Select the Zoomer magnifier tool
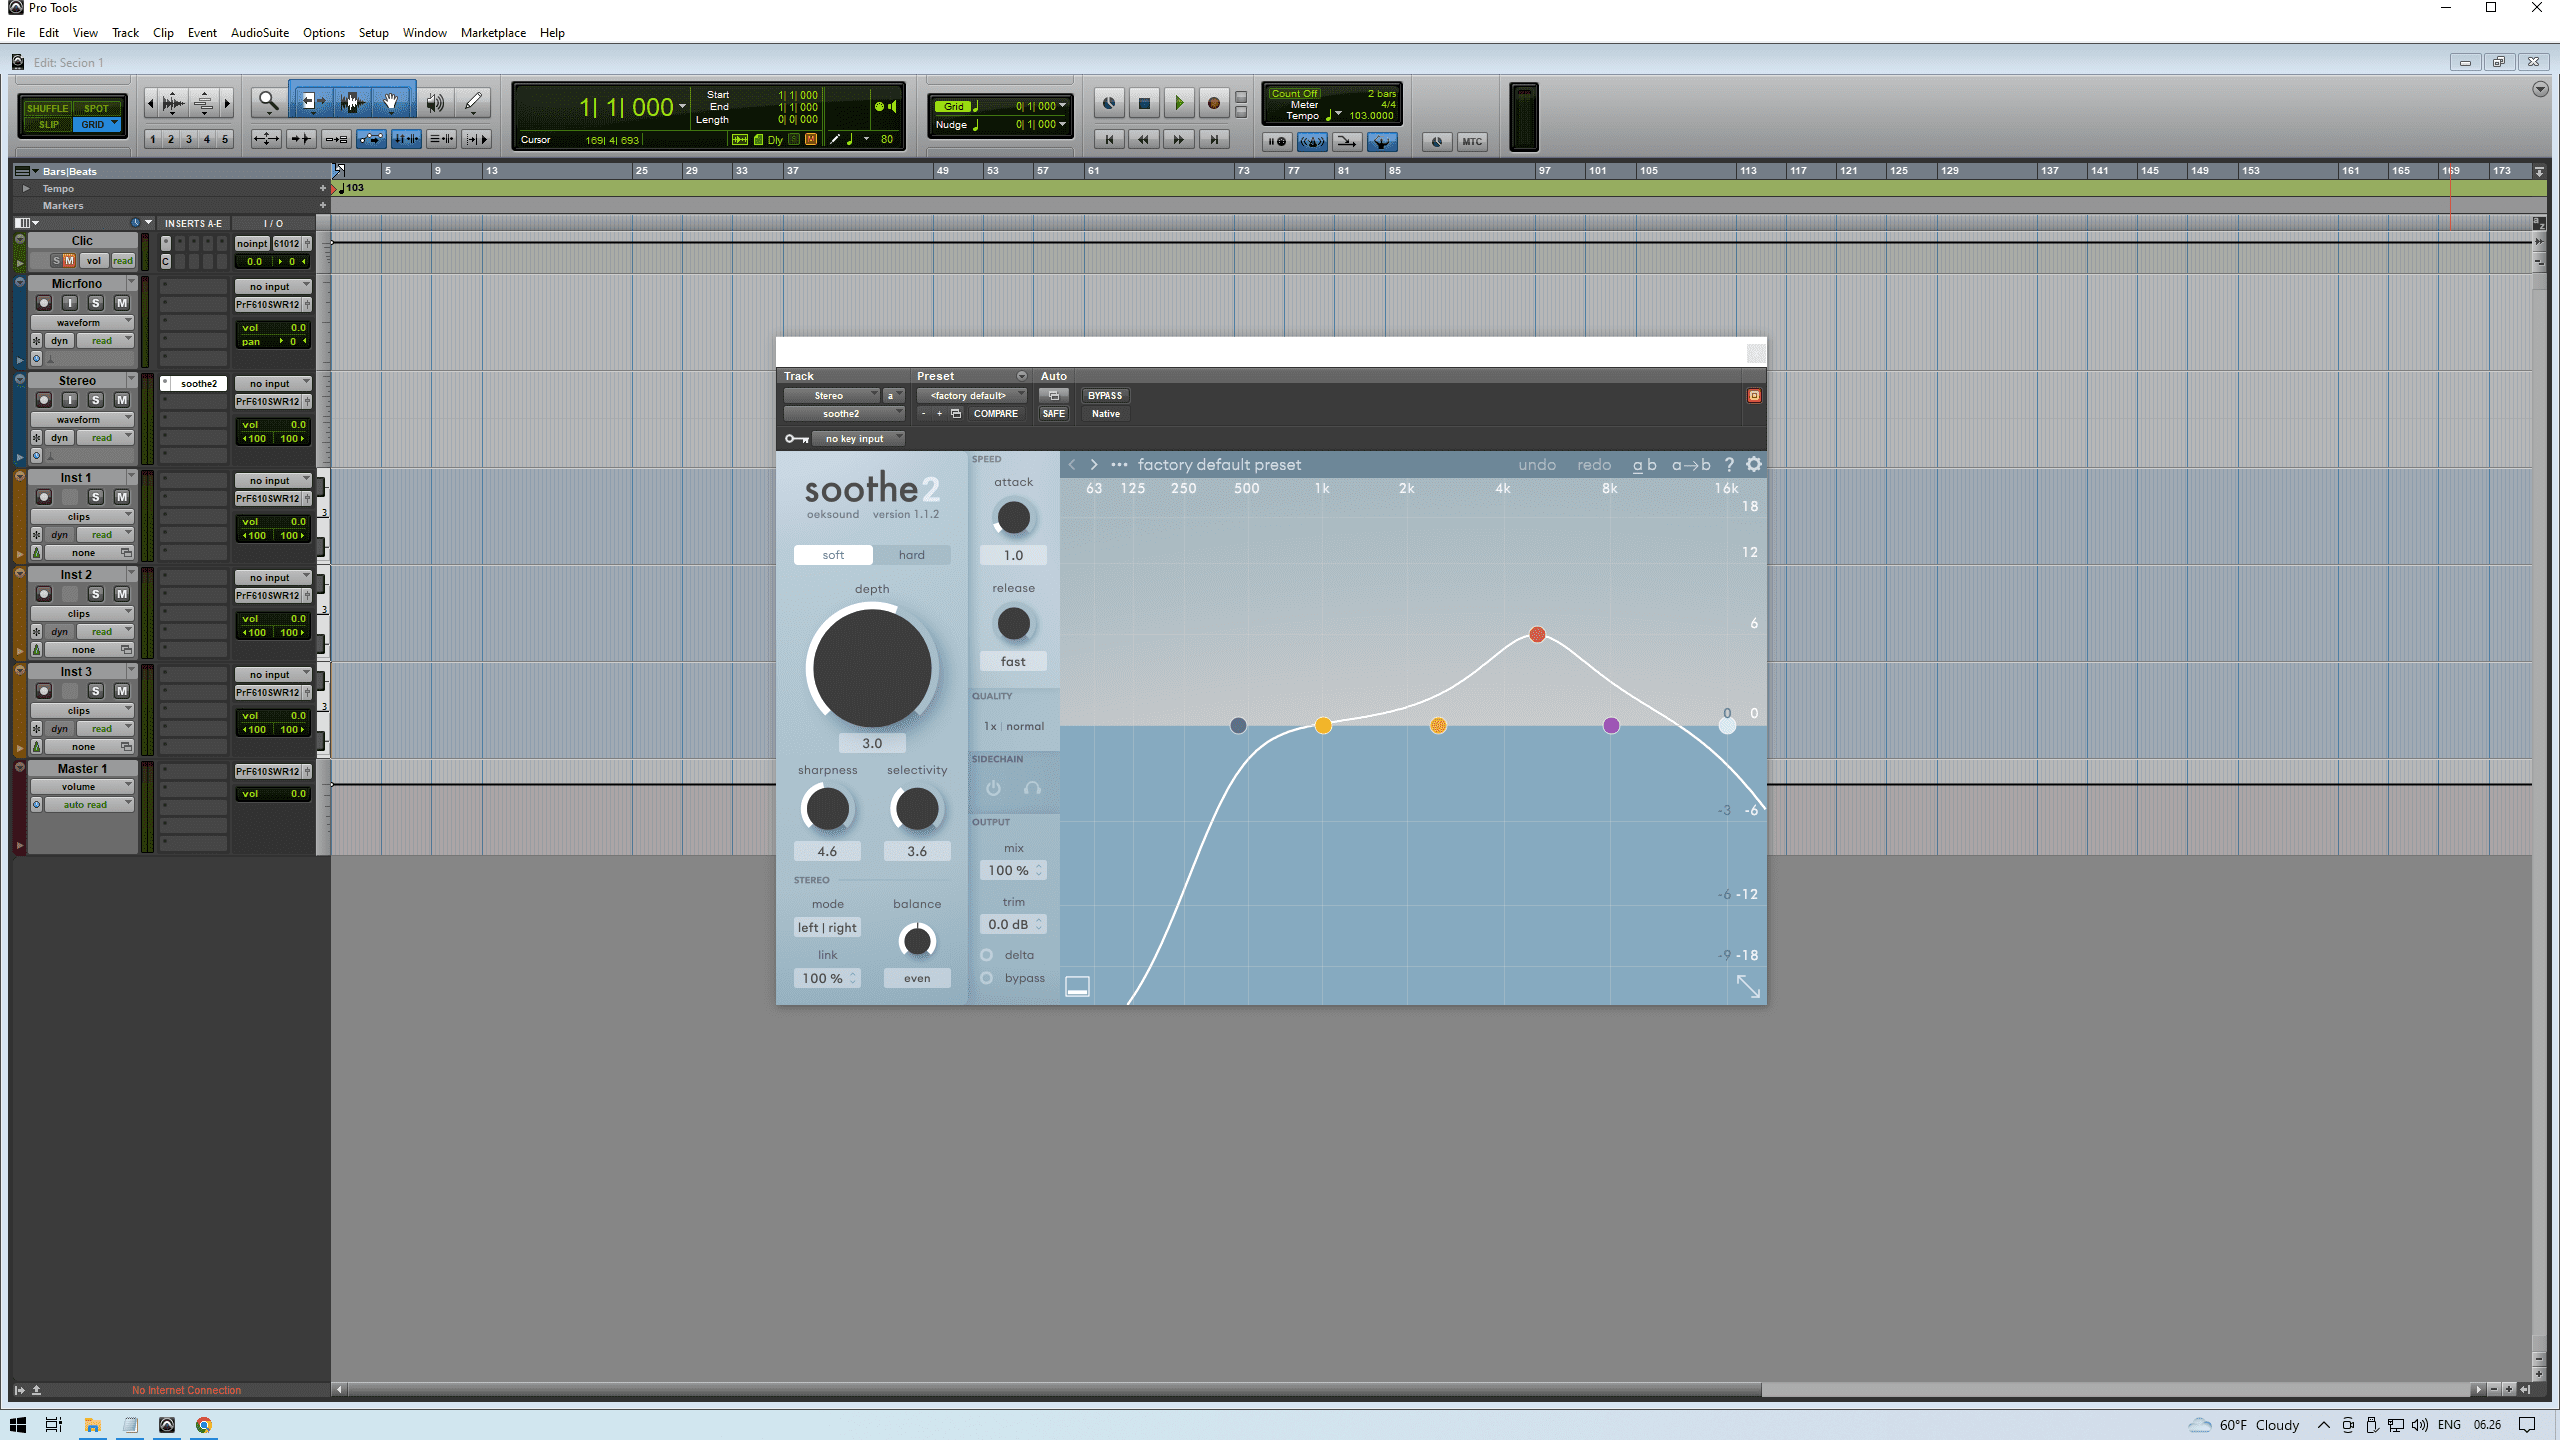 (268, 102)
